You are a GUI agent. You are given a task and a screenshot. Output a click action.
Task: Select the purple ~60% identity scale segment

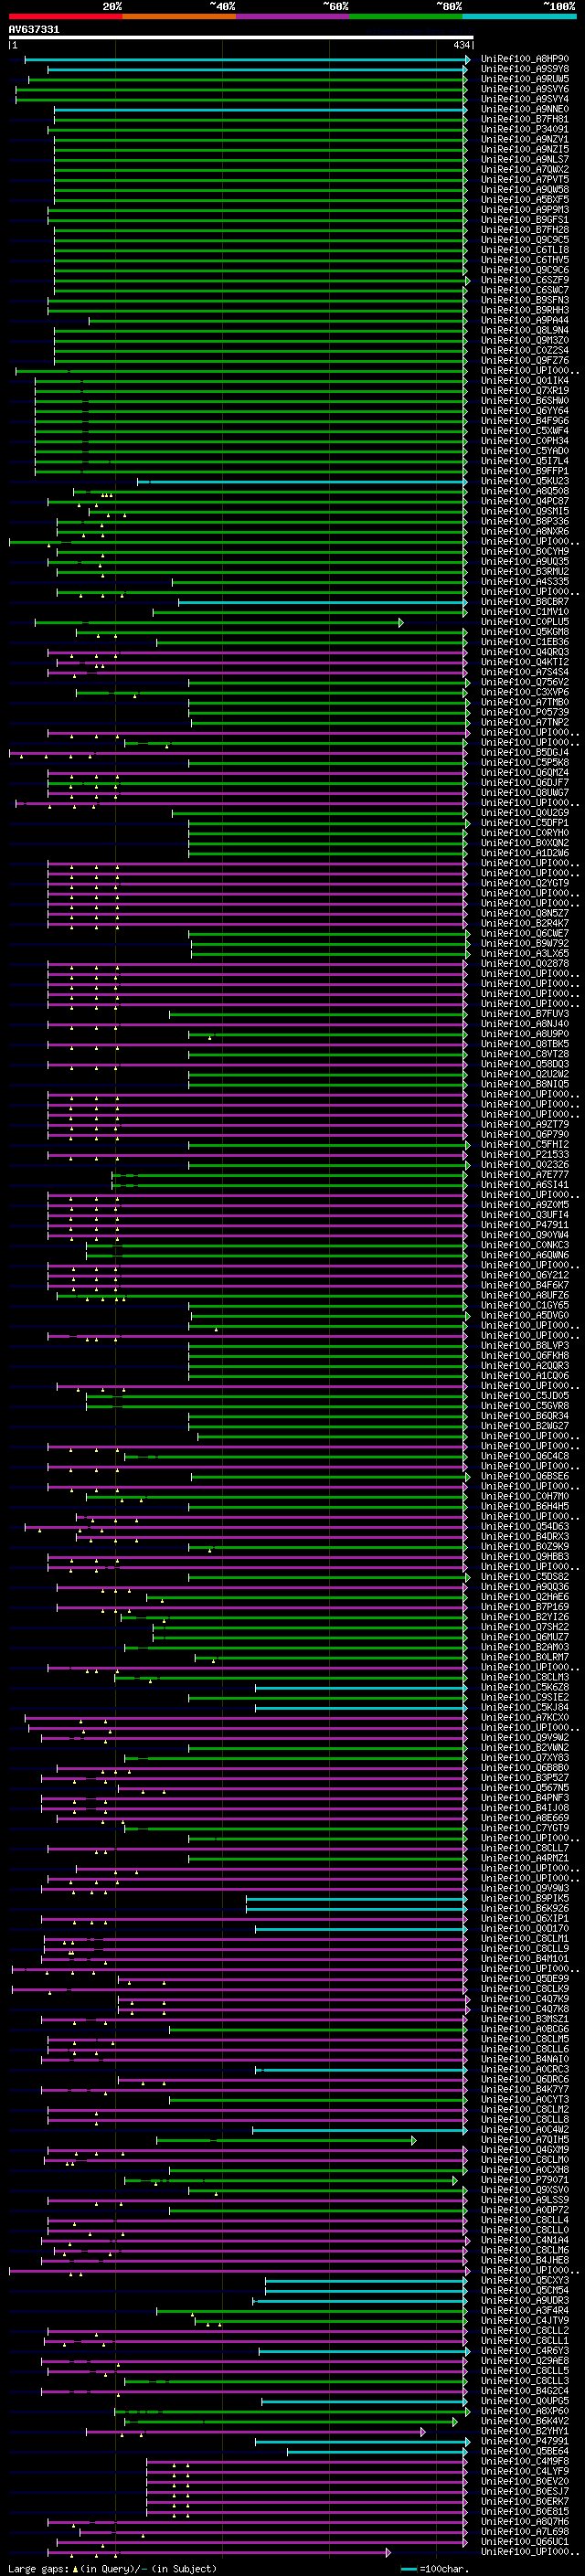click(293, 17)
